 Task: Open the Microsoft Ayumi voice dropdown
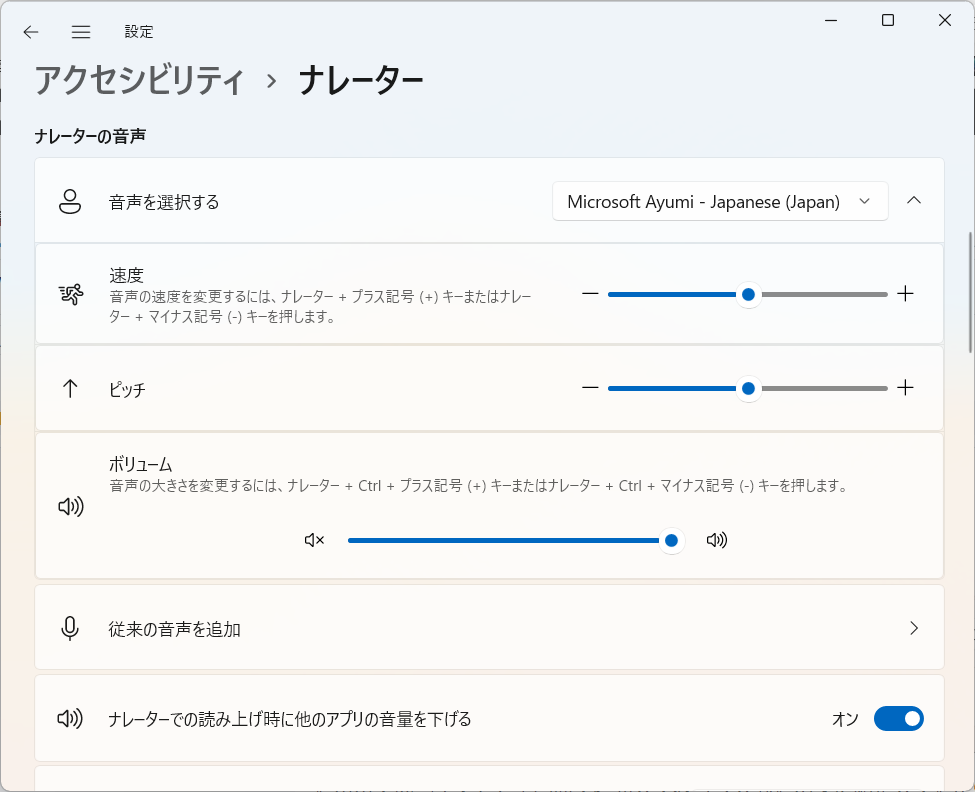[719, 201]
